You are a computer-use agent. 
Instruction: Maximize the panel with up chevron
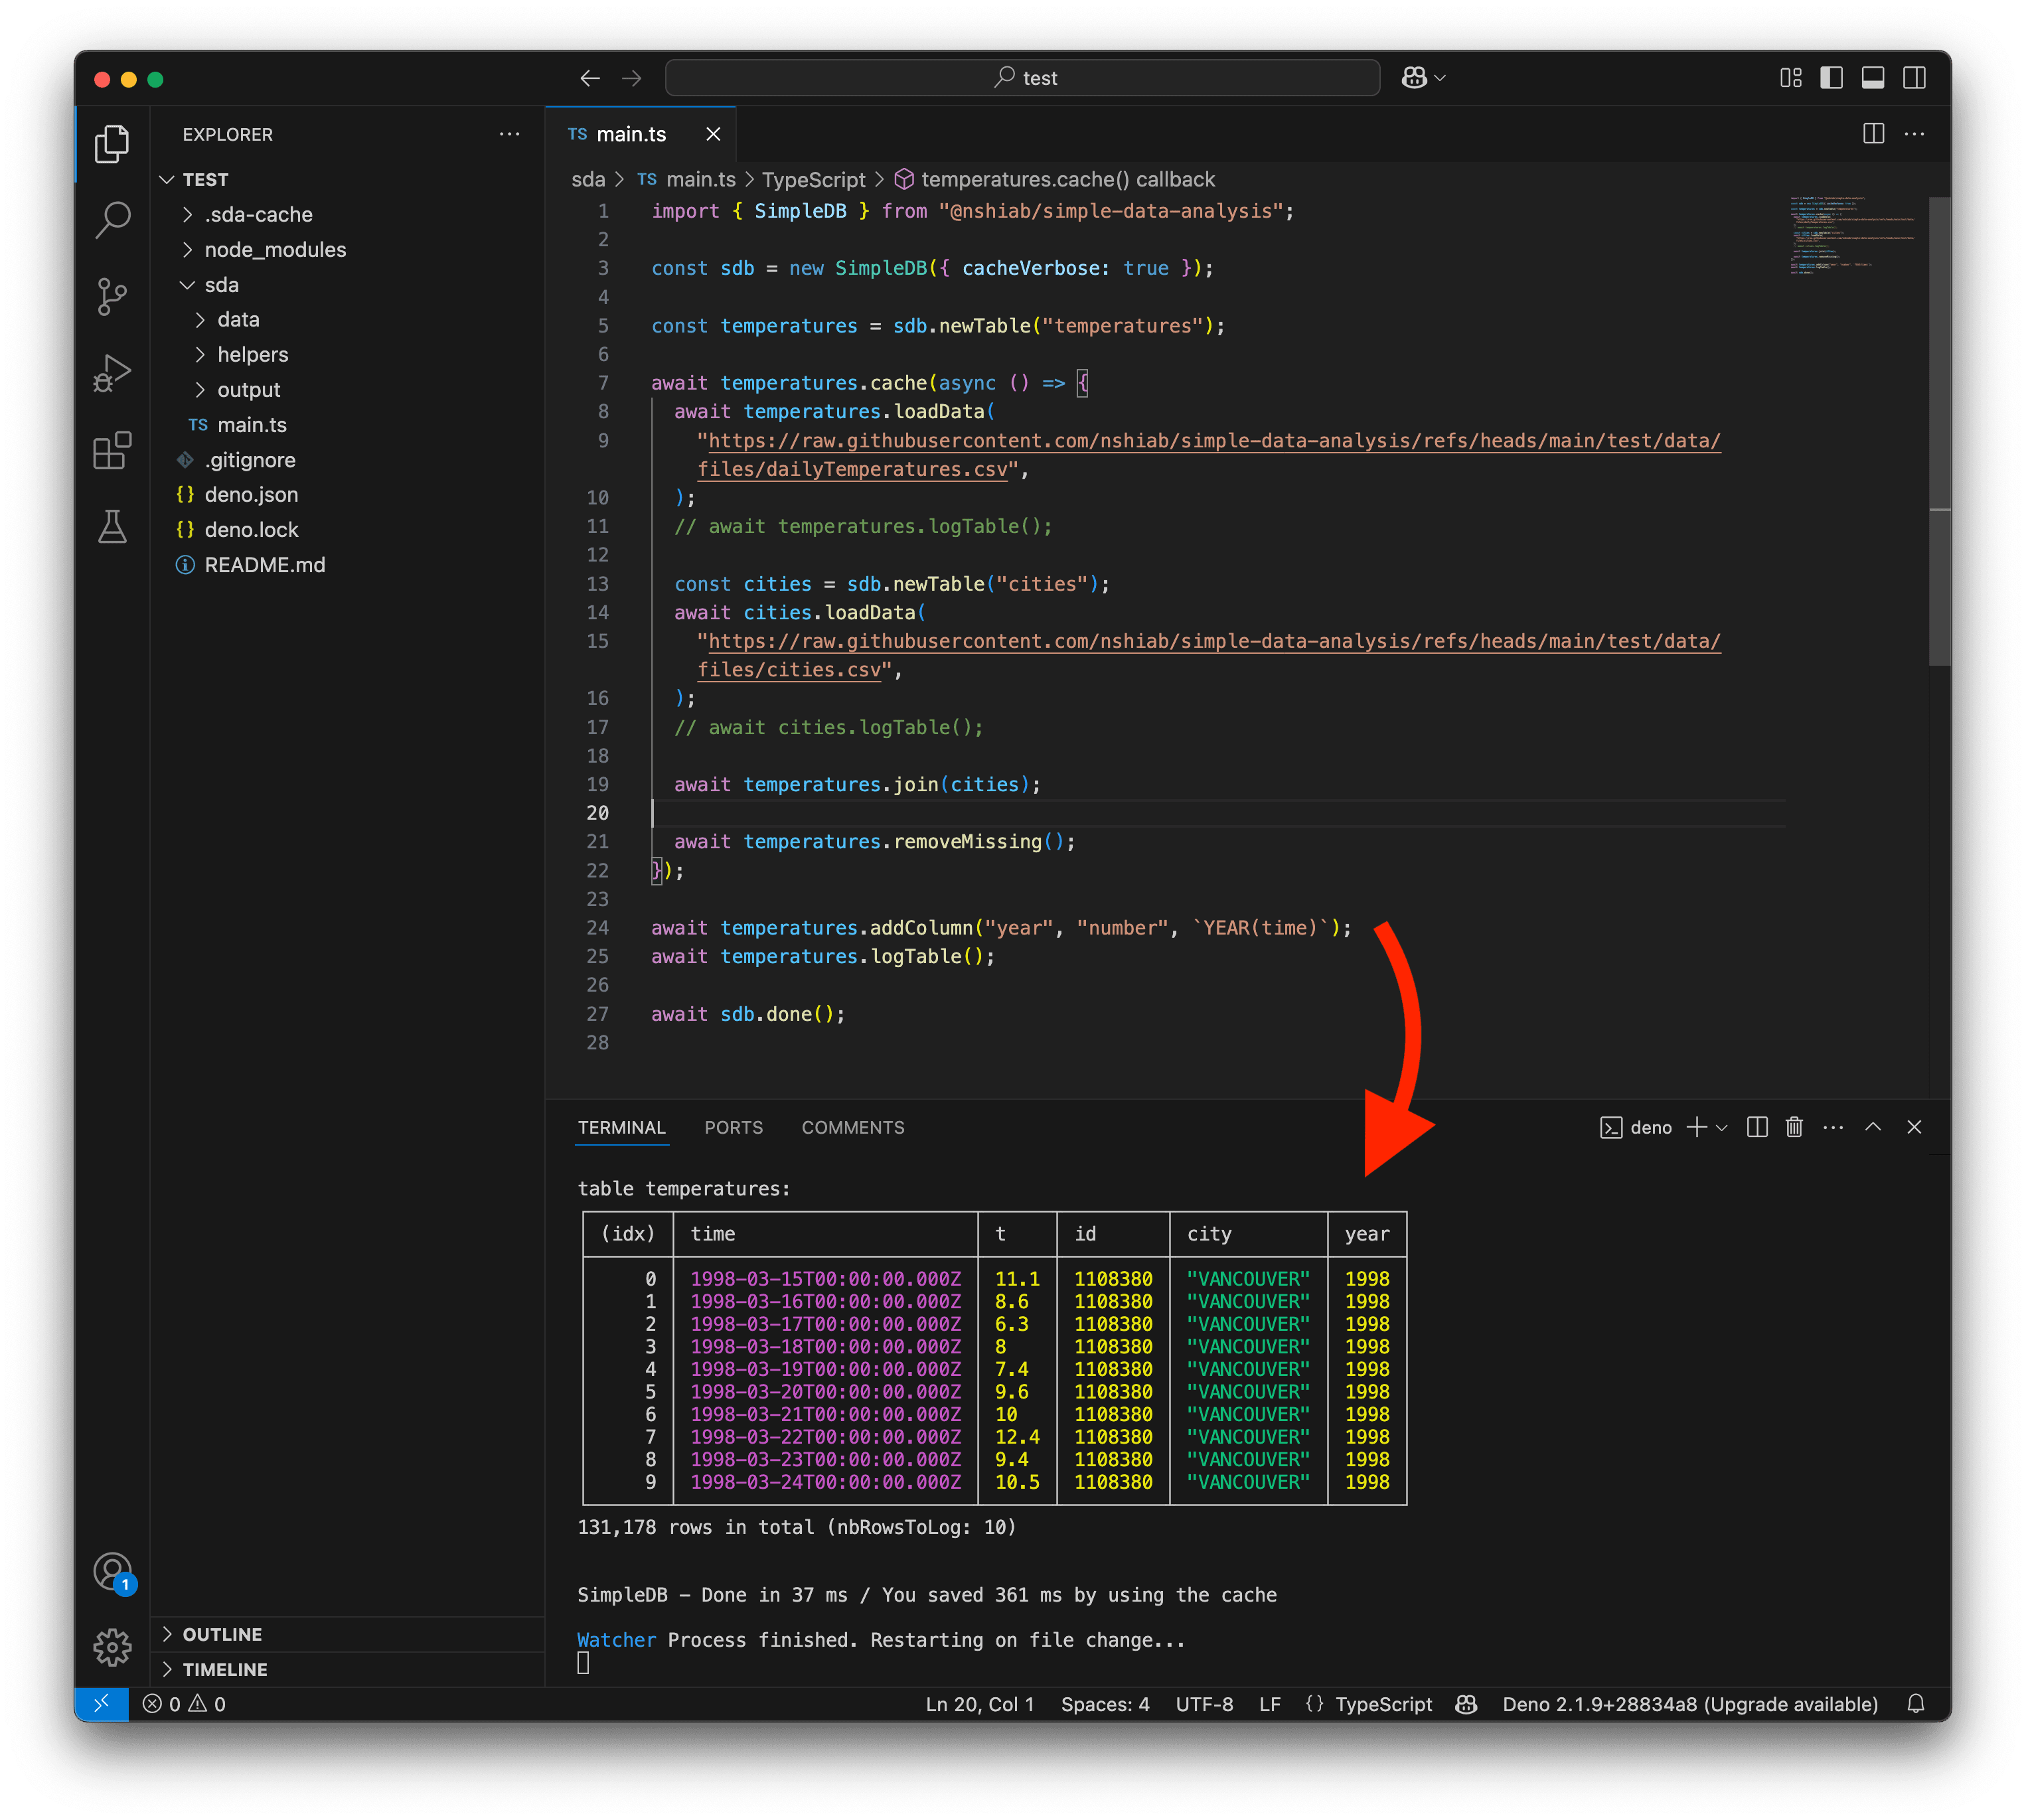(1873, 1127)
